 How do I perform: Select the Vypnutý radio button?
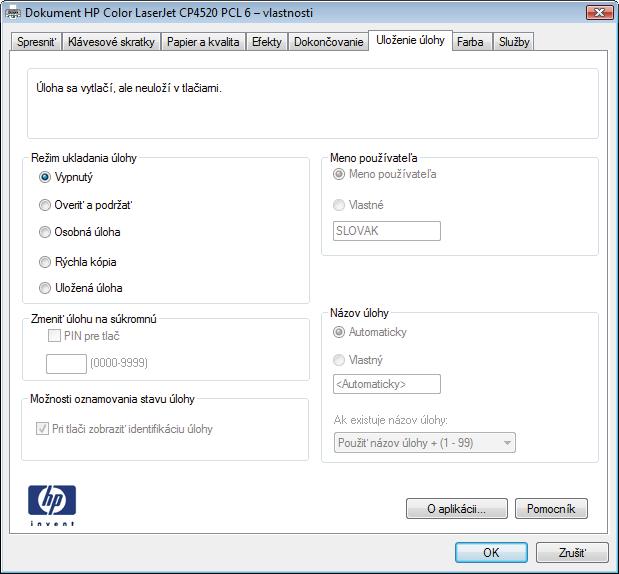pyautogui.click(x=45, y=177)
